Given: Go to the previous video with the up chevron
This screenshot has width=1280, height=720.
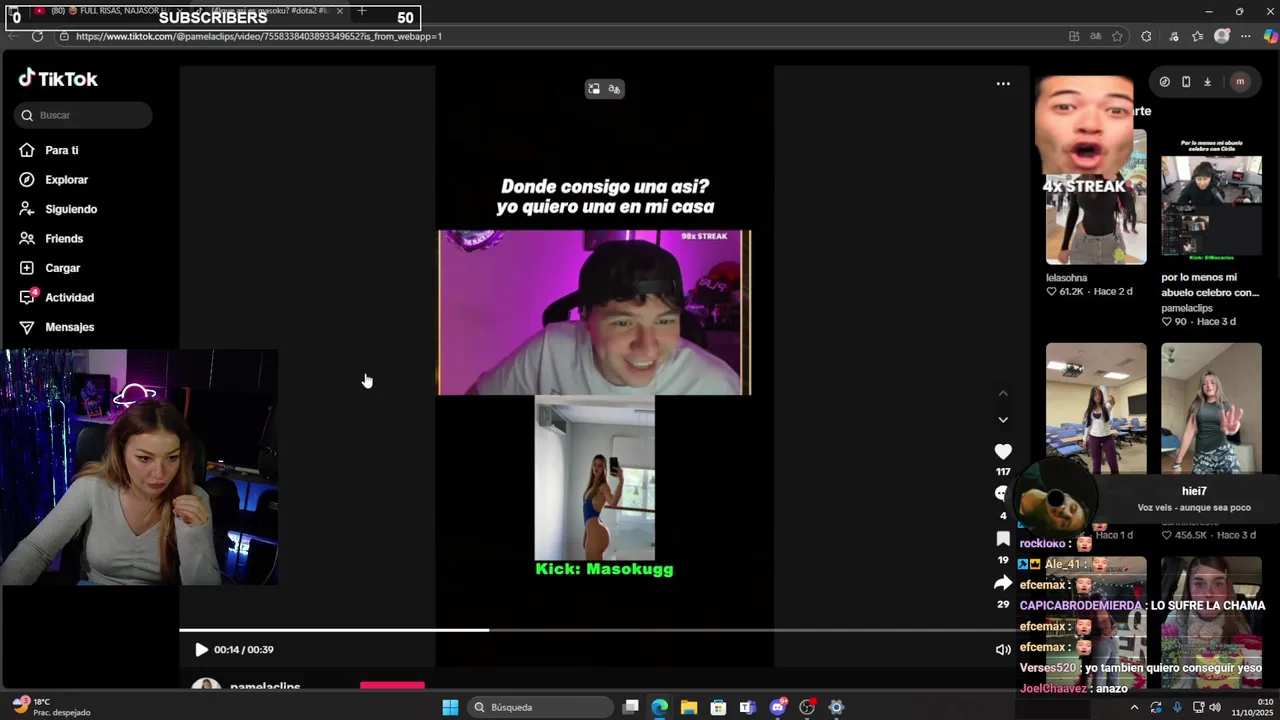Looking at the screenshot, I should (1003, 393).
